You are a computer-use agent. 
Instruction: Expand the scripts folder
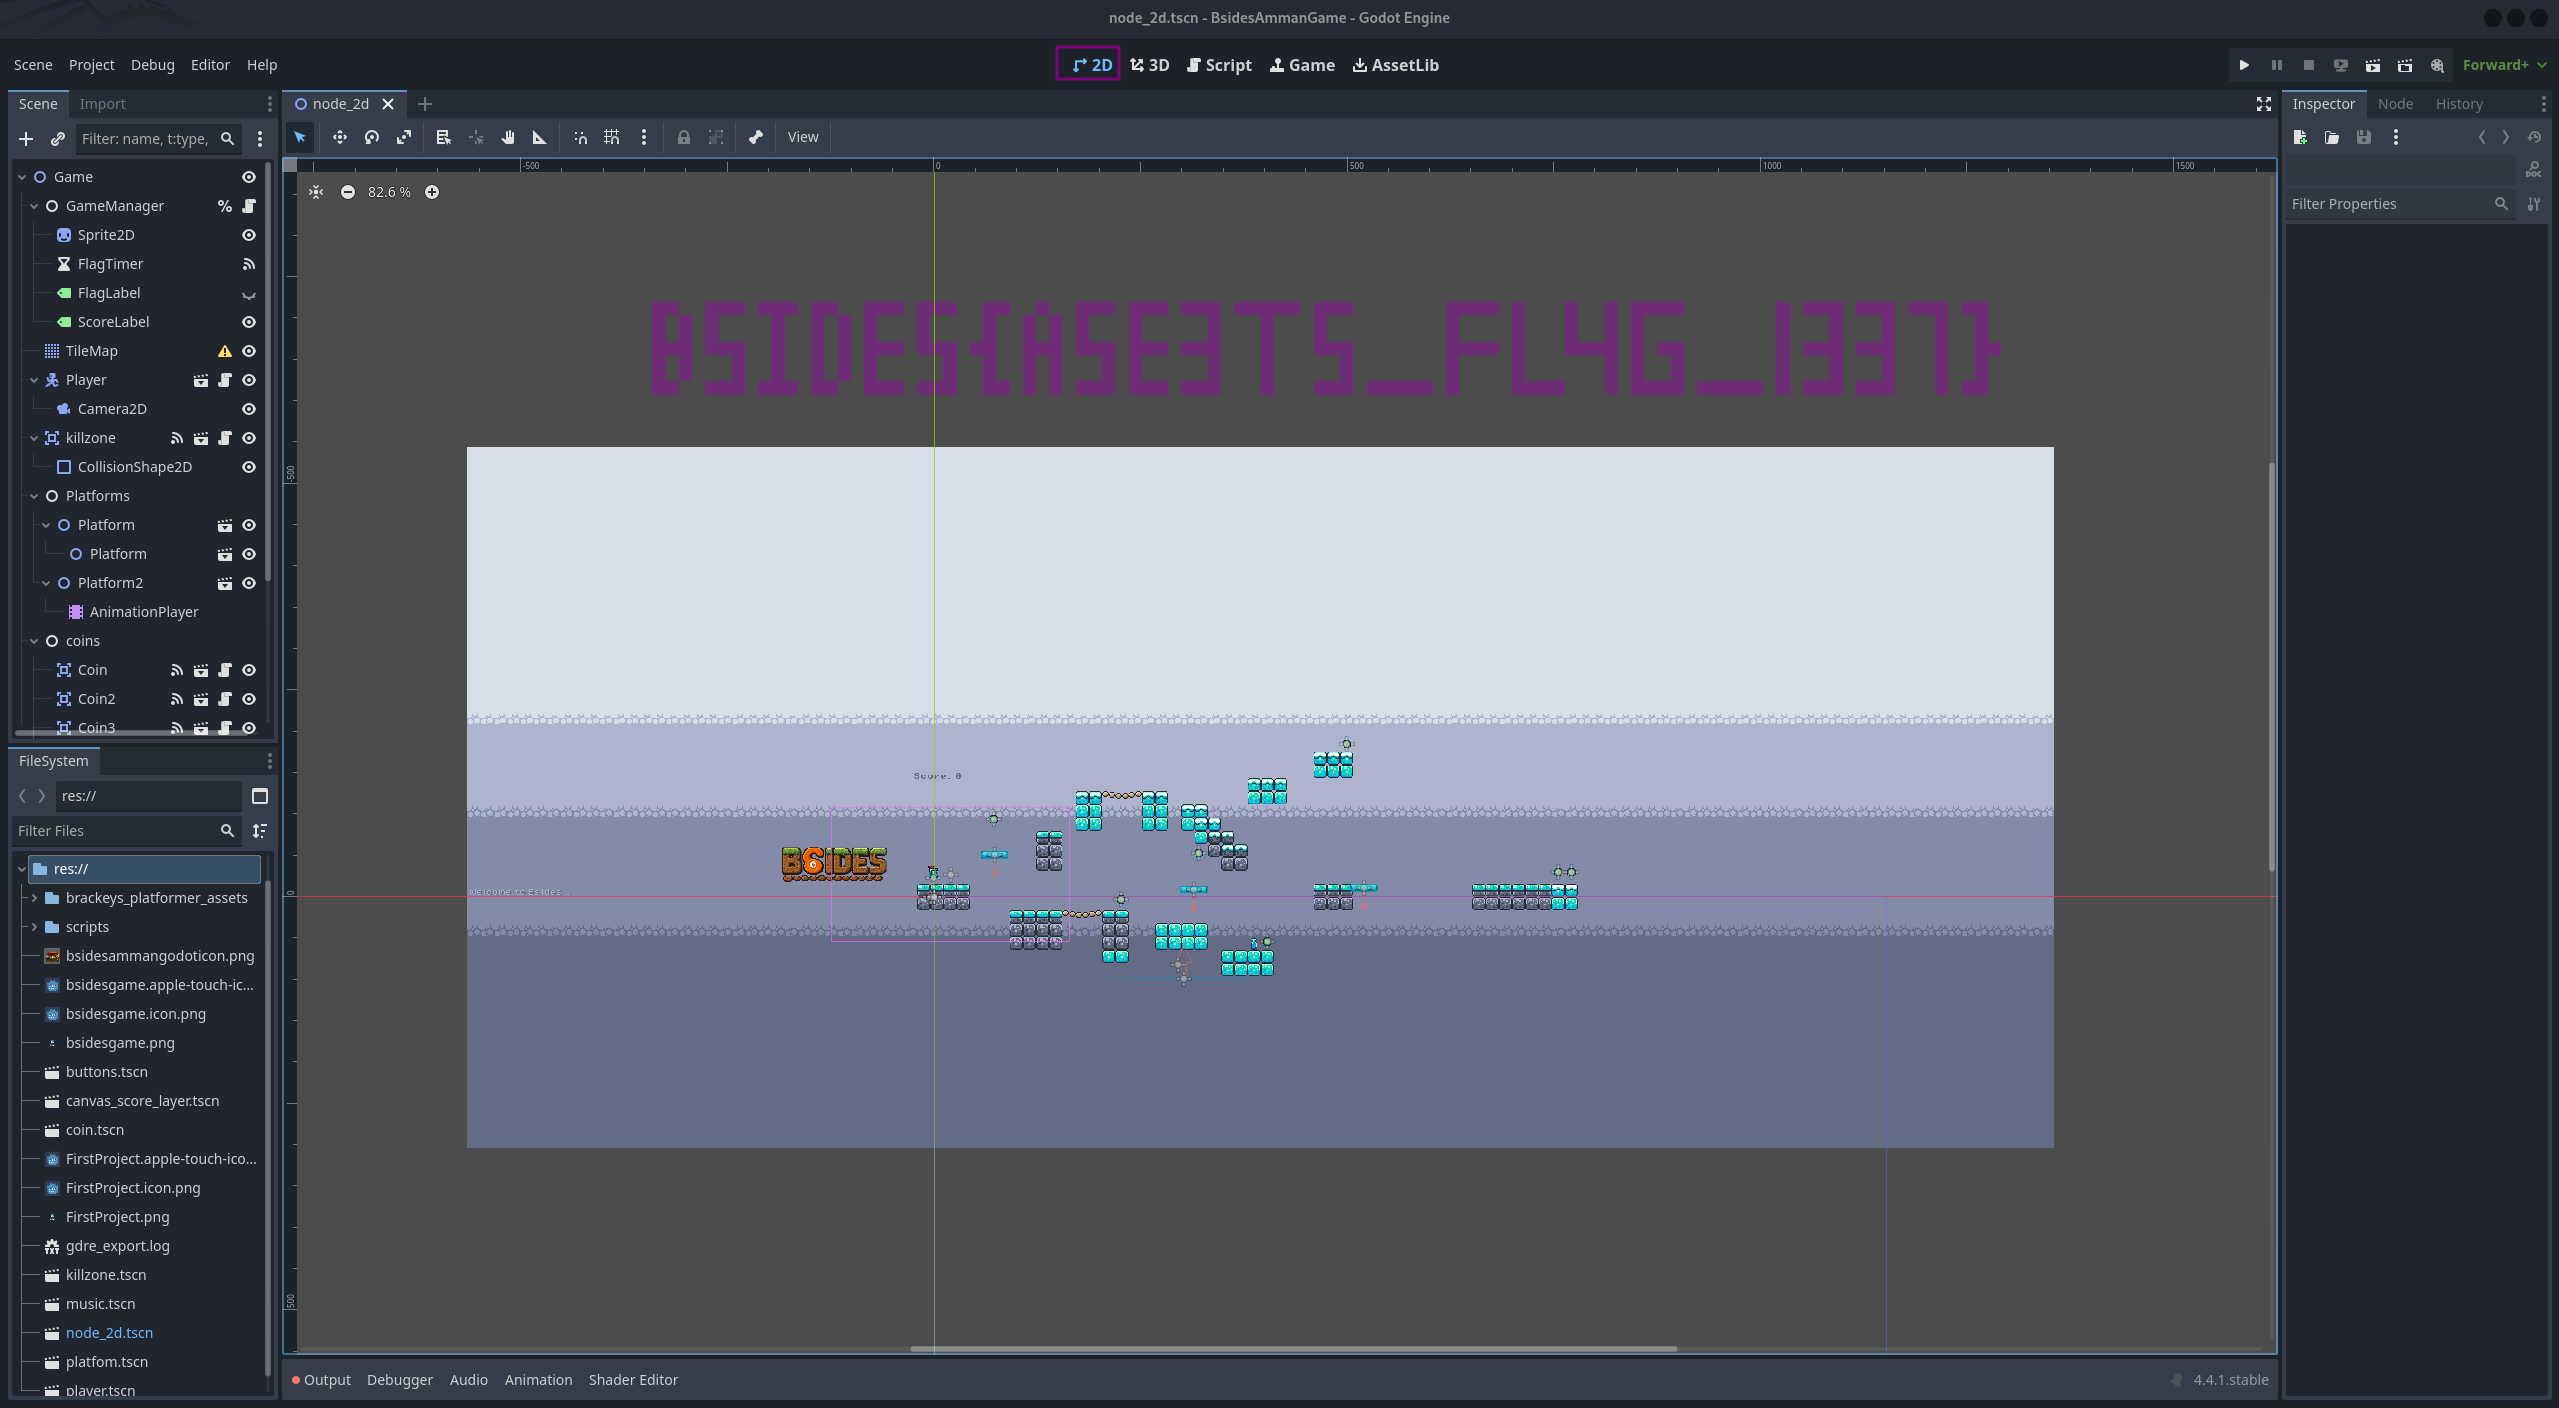[34, 927]
